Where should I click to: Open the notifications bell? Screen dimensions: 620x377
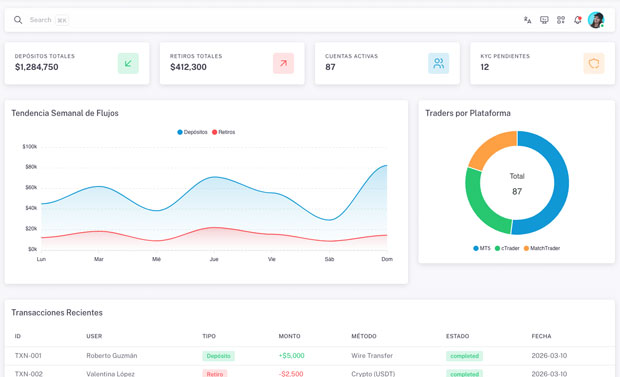[577, 20]
